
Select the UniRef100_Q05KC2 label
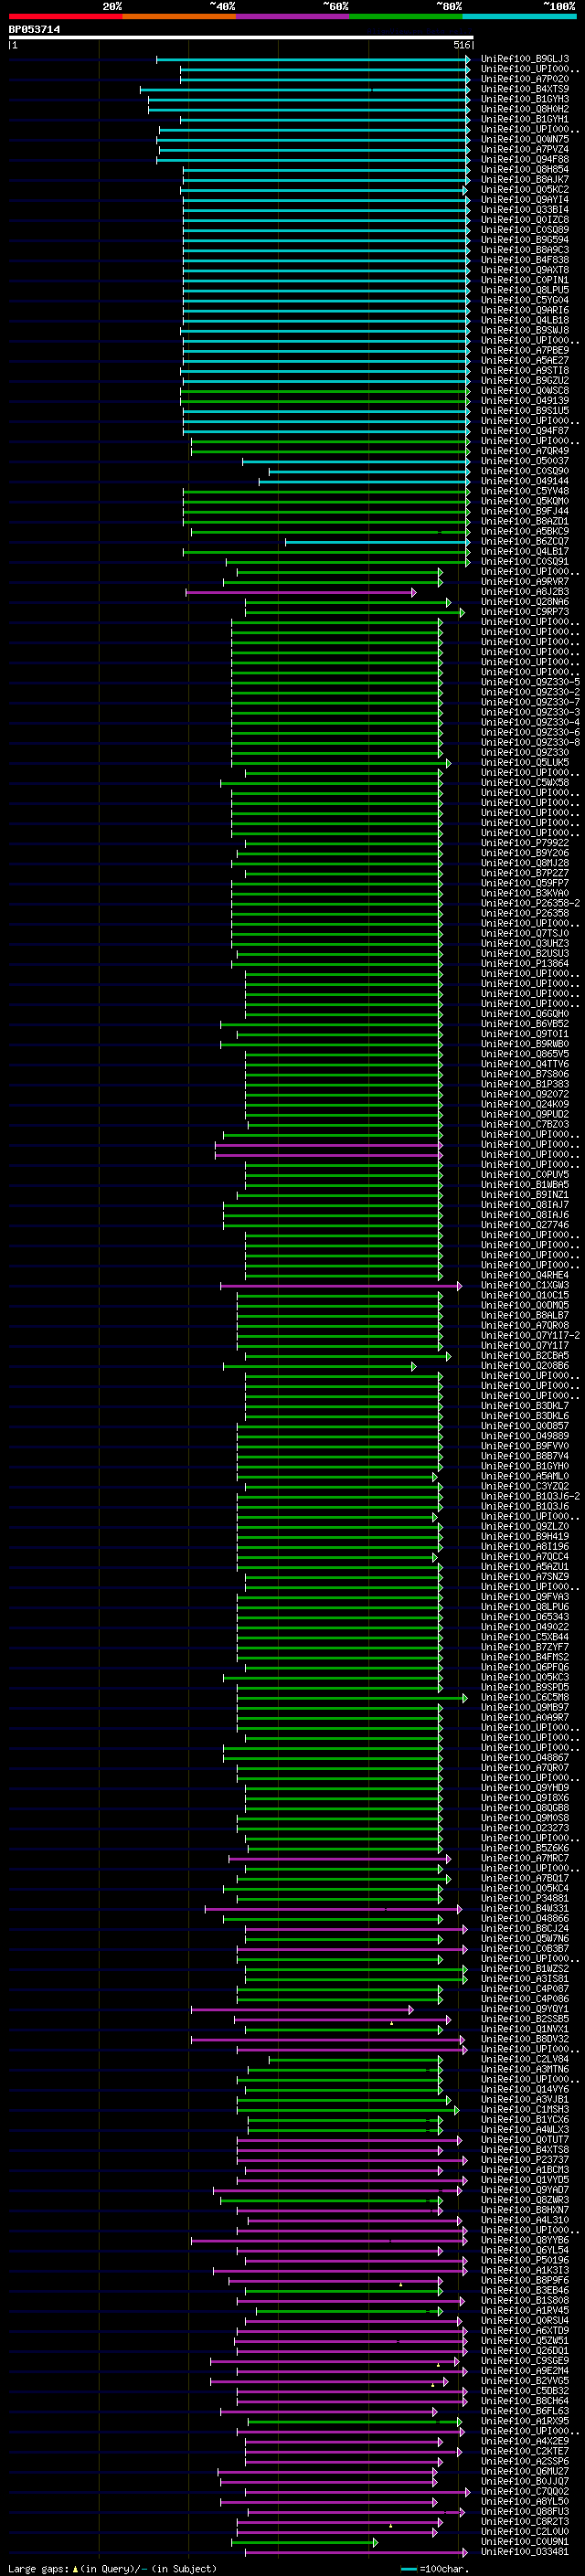point(524,189)
